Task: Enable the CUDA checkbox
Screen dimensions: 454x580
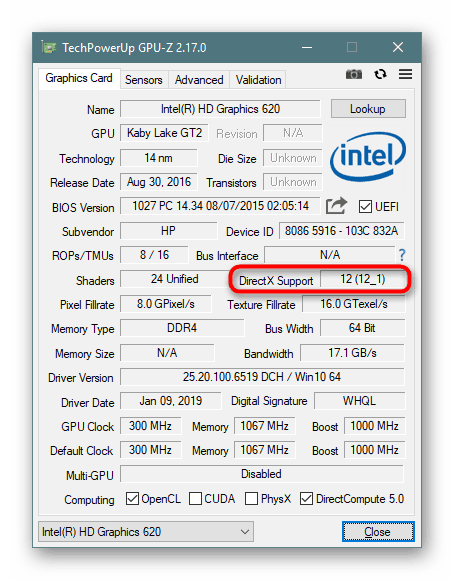Action: pos(195,499)
